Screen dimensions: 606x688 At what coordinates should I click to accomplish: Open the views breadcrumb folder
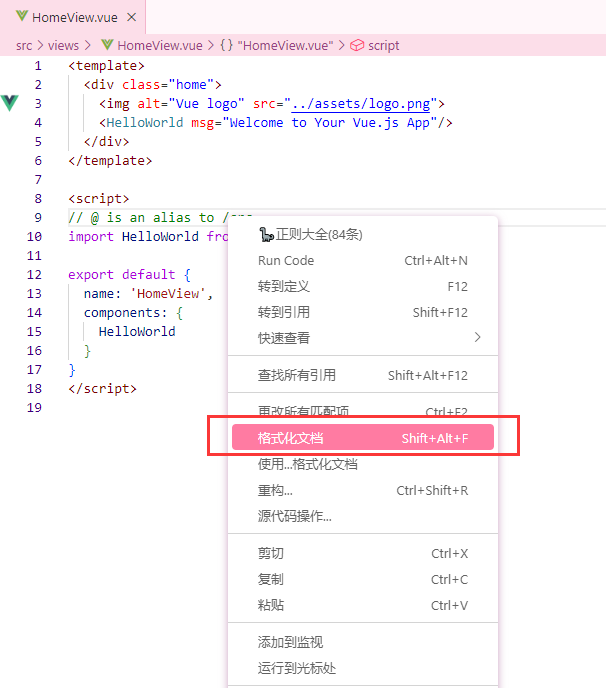tap(63, 45)
